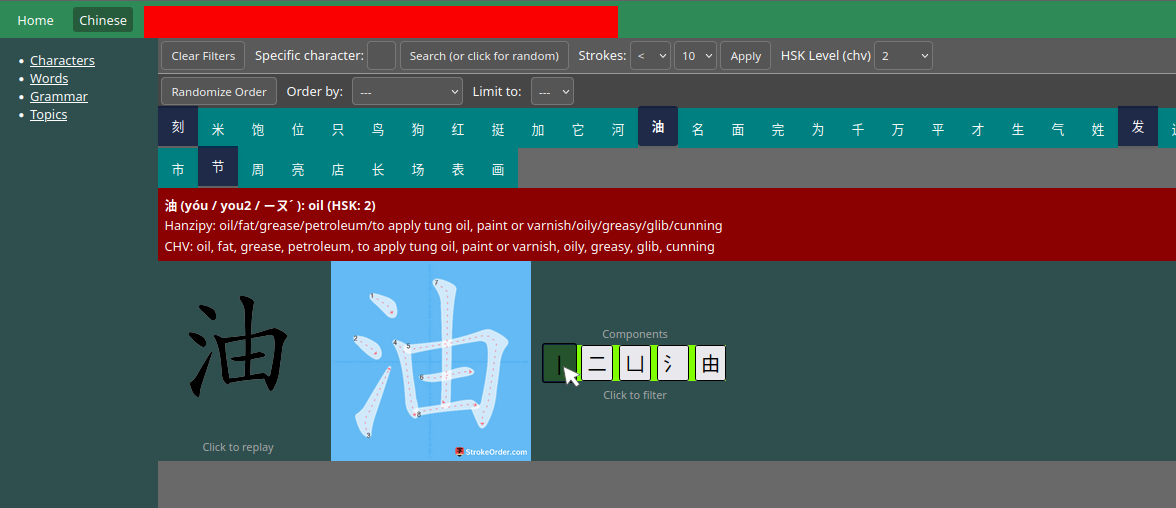Open the Home tab in navbar

point(35,20)
